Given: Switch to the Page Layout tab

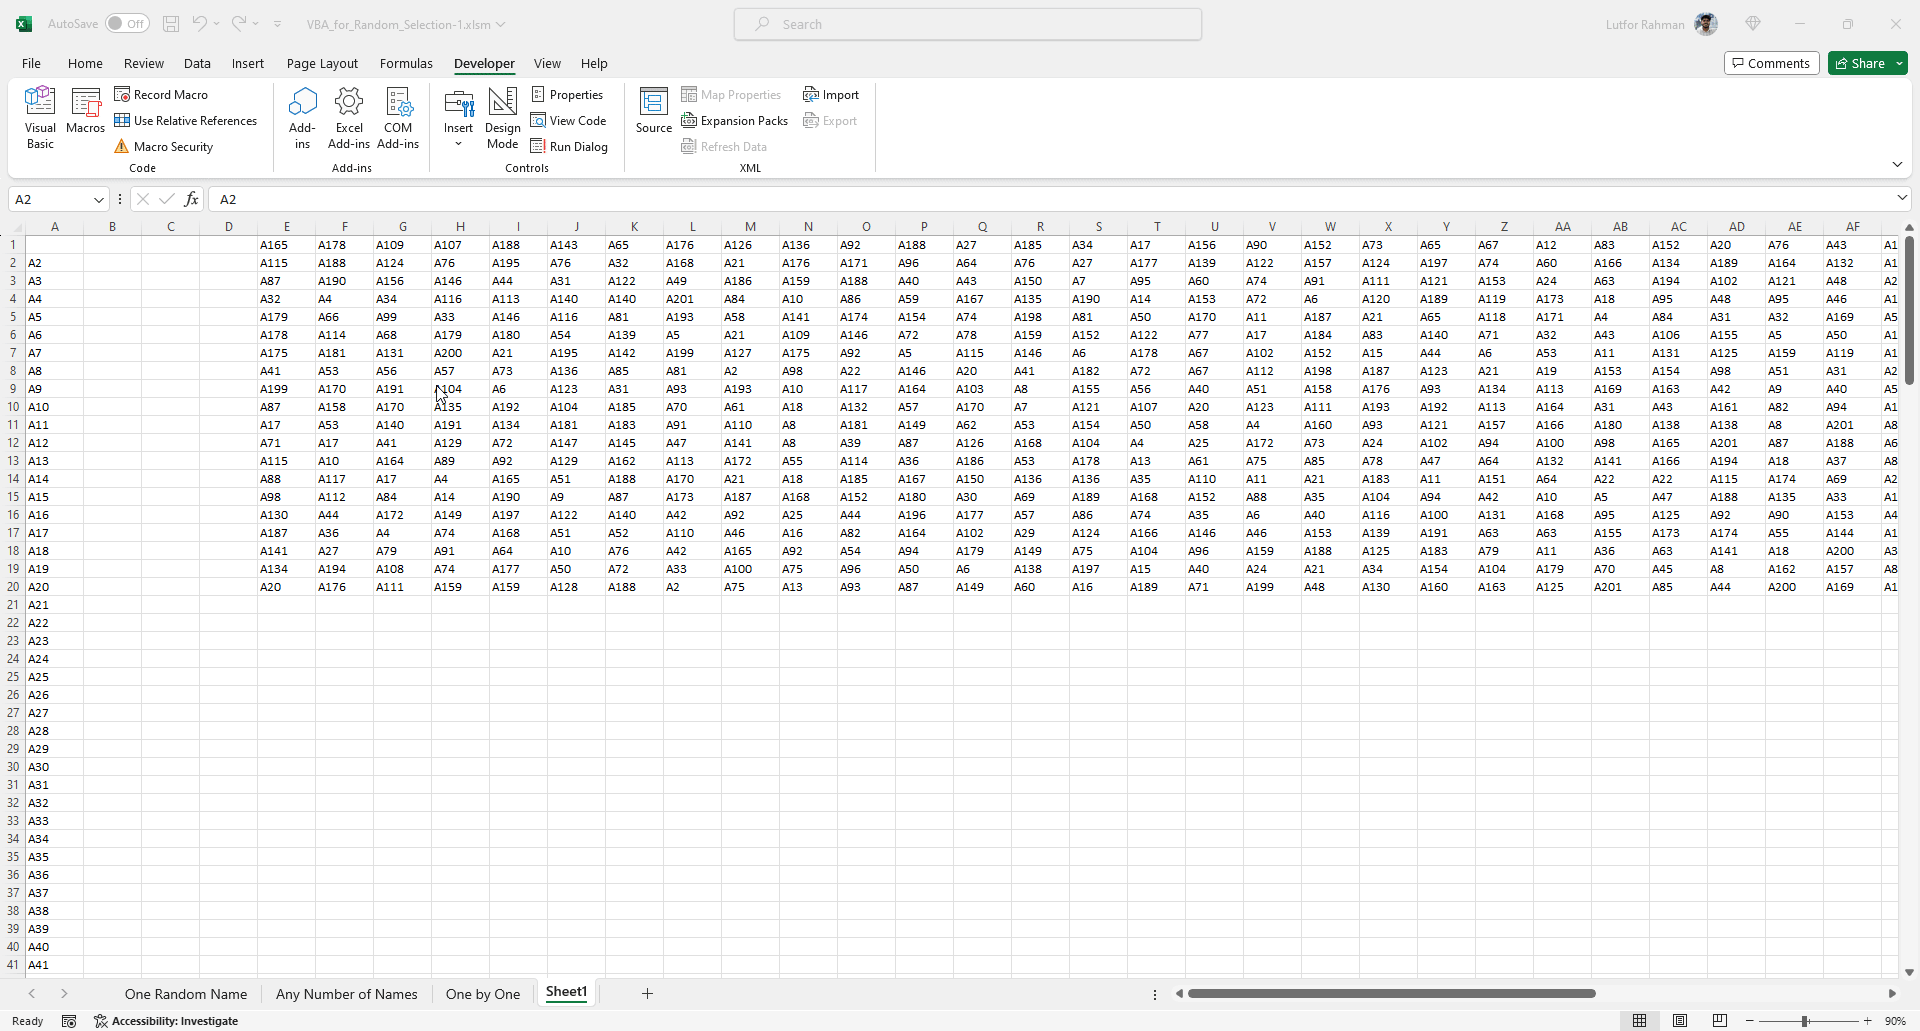Looking at the screenshot, I should click(x=322, y=63).
